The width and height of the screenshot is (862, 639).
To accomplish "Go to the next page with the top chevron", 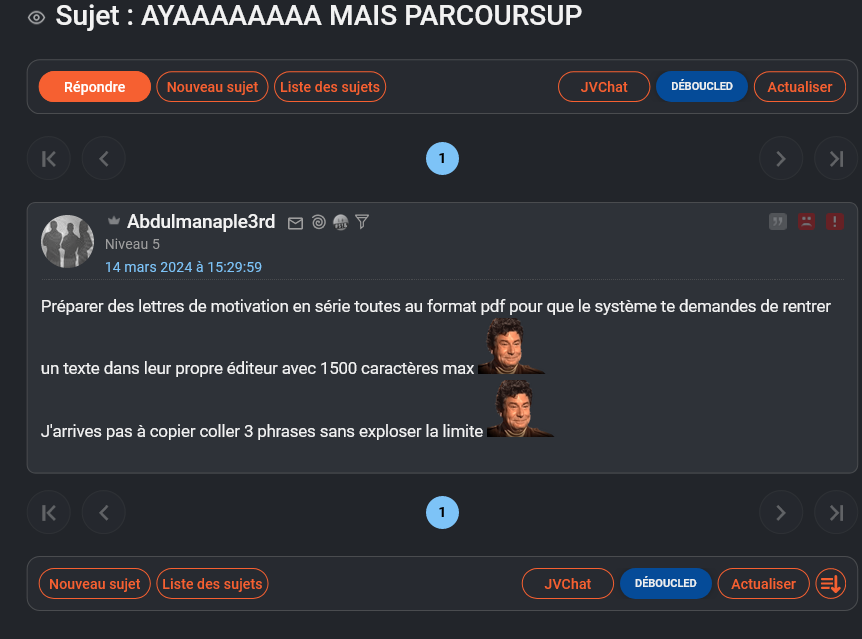I will (x=780, y=158).
